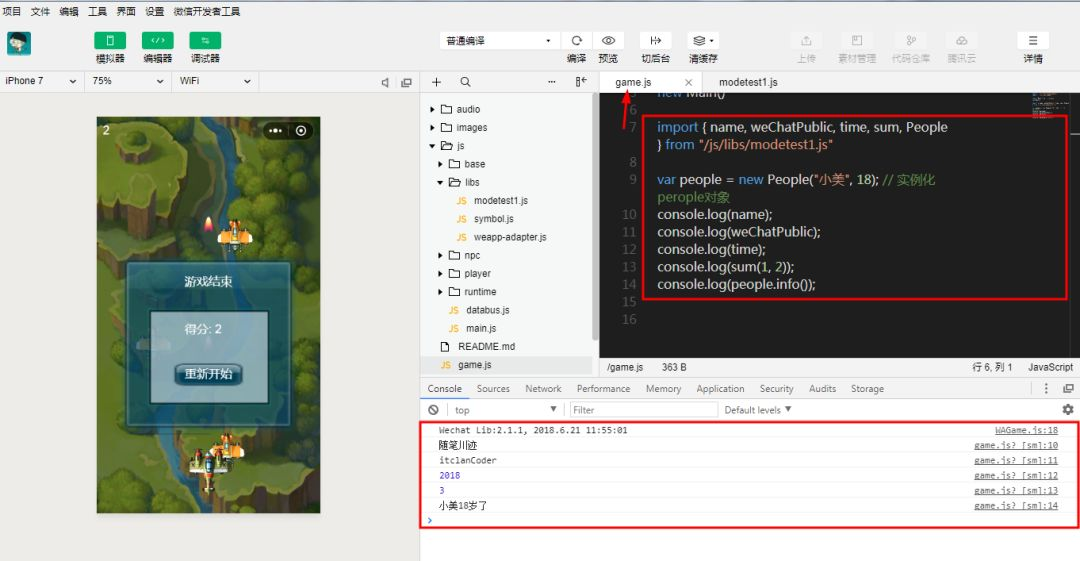Switch to the Storage devtools tab

[867, 389]
